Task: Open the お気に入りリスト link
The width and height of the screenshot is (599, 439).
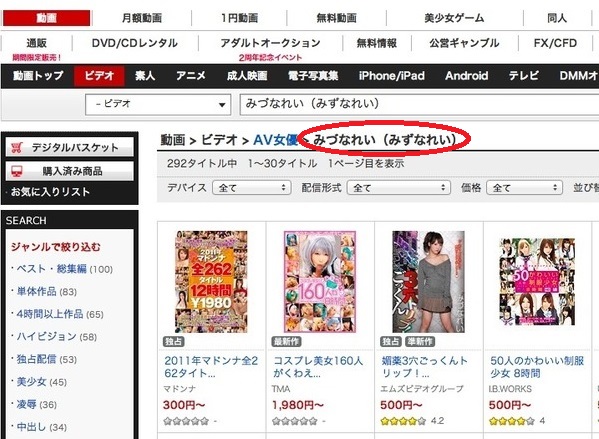Action: (x=50, y=192)
